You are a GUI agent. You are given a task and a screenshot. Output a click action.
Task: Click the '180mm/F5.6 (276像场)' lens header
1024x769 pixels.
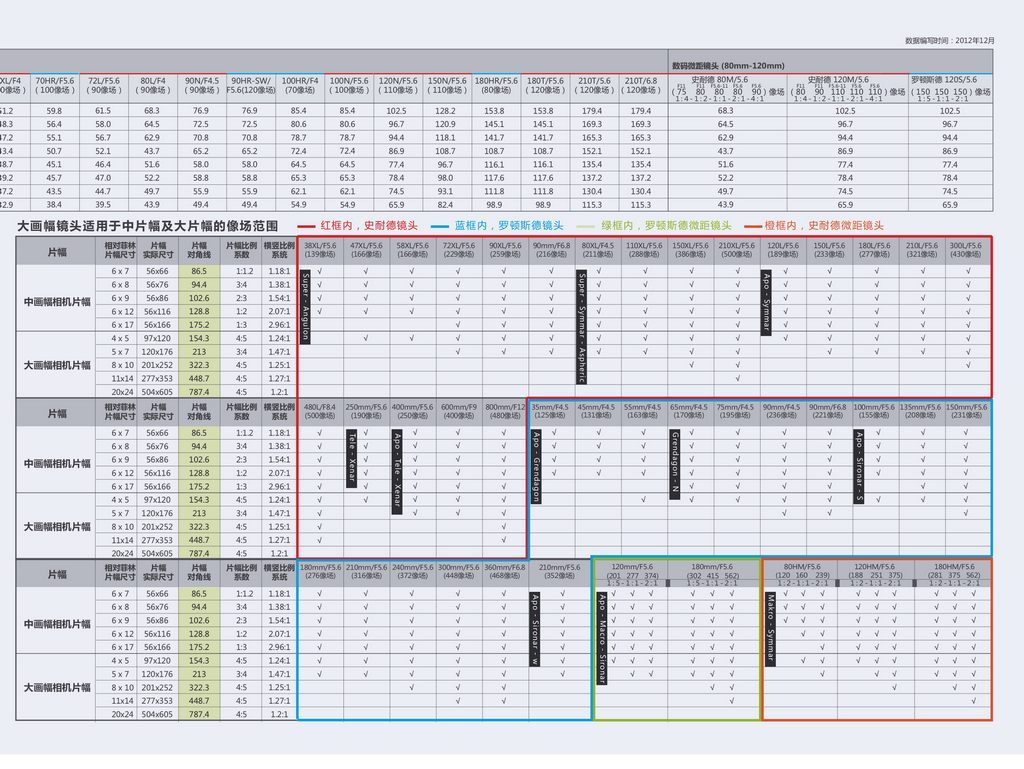(x=320, y=571)
